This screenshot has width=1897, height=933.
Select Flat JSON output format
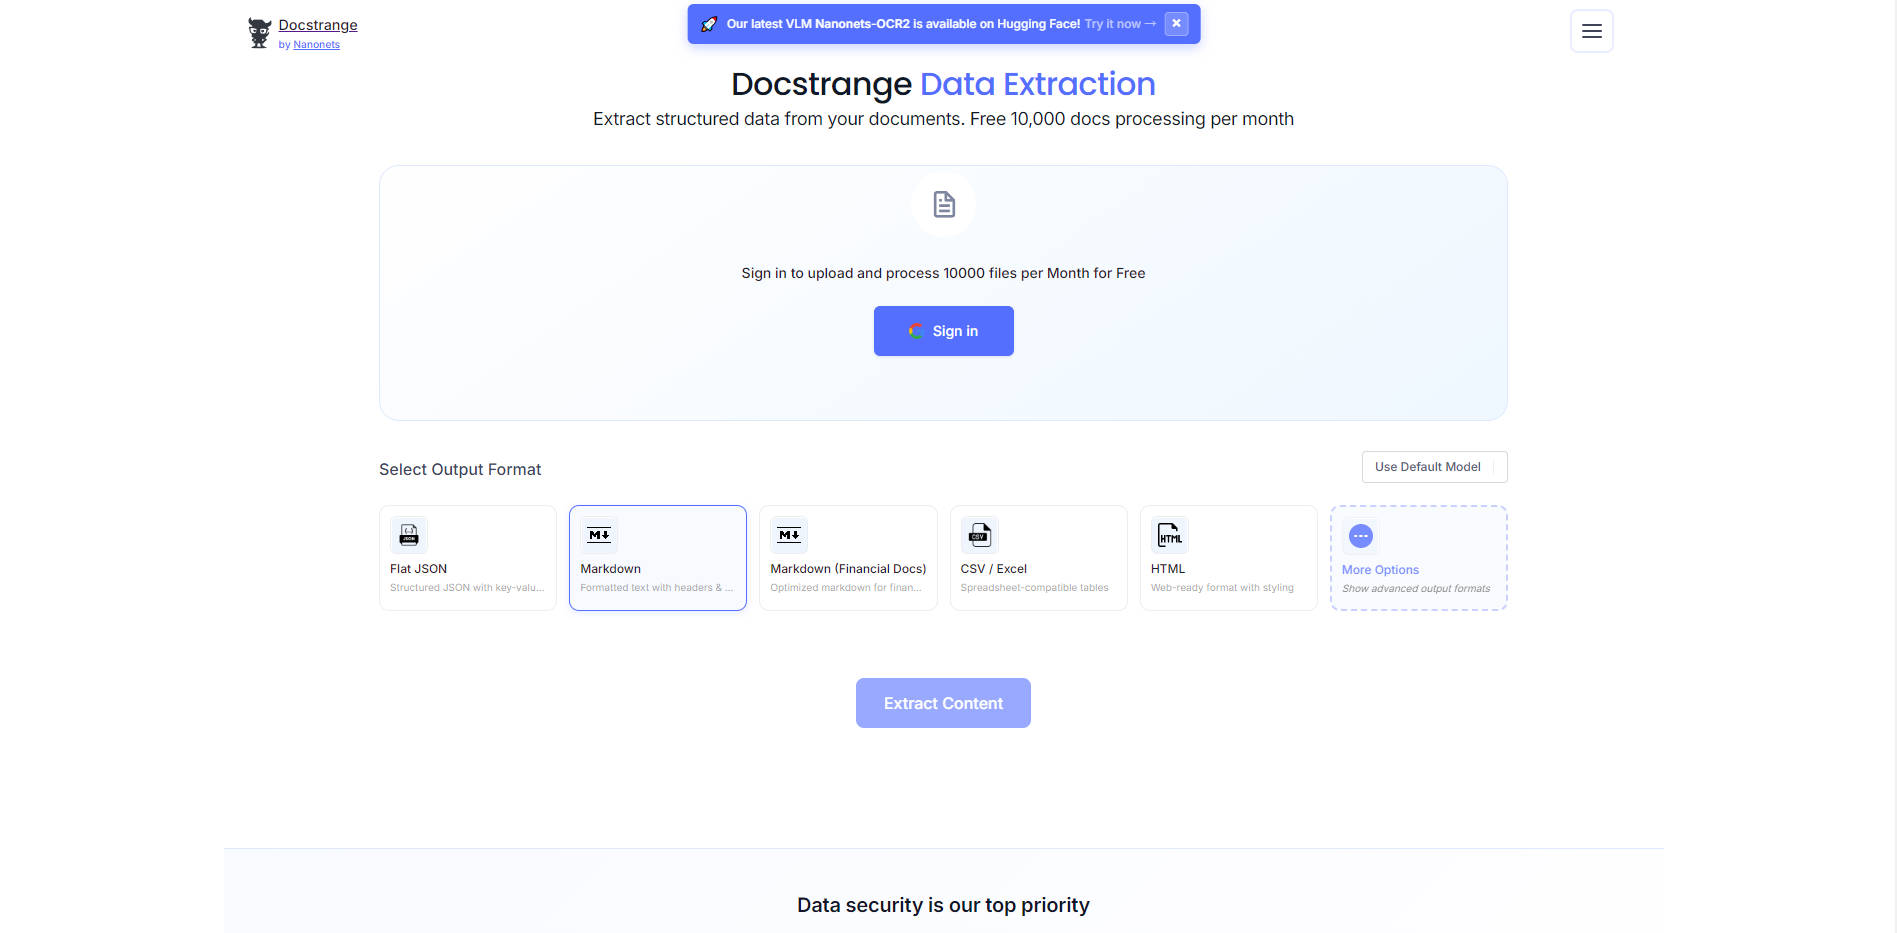(468, 558)
